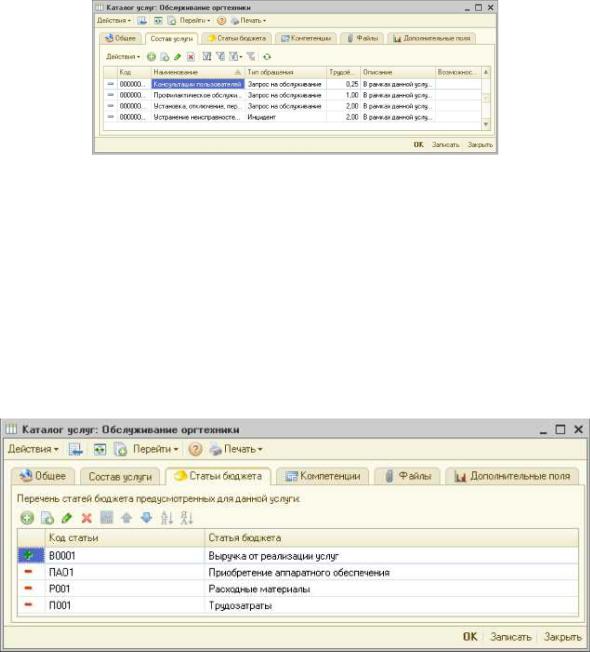Switch to Статьи бюджета tab in upper window
Image resolution: width=590 pixels, height=652 pixels.
point(237,38)
